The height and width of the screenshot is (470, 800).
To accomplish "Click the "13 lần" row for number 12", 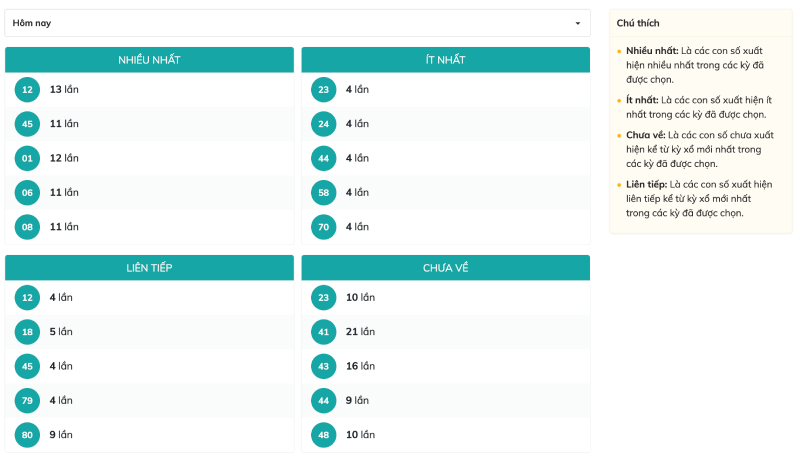I will [x=64, y=90].
